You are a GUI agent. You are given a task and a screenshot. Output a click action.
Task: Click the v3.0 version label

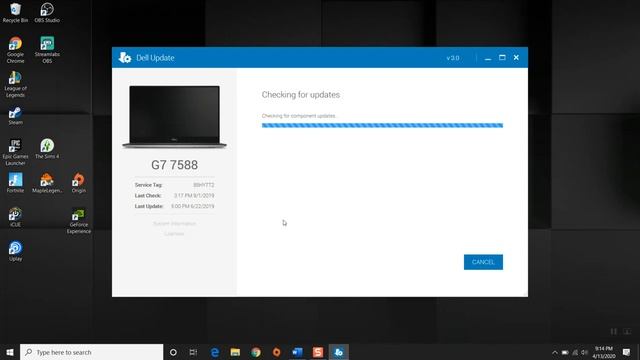point(453,58)
